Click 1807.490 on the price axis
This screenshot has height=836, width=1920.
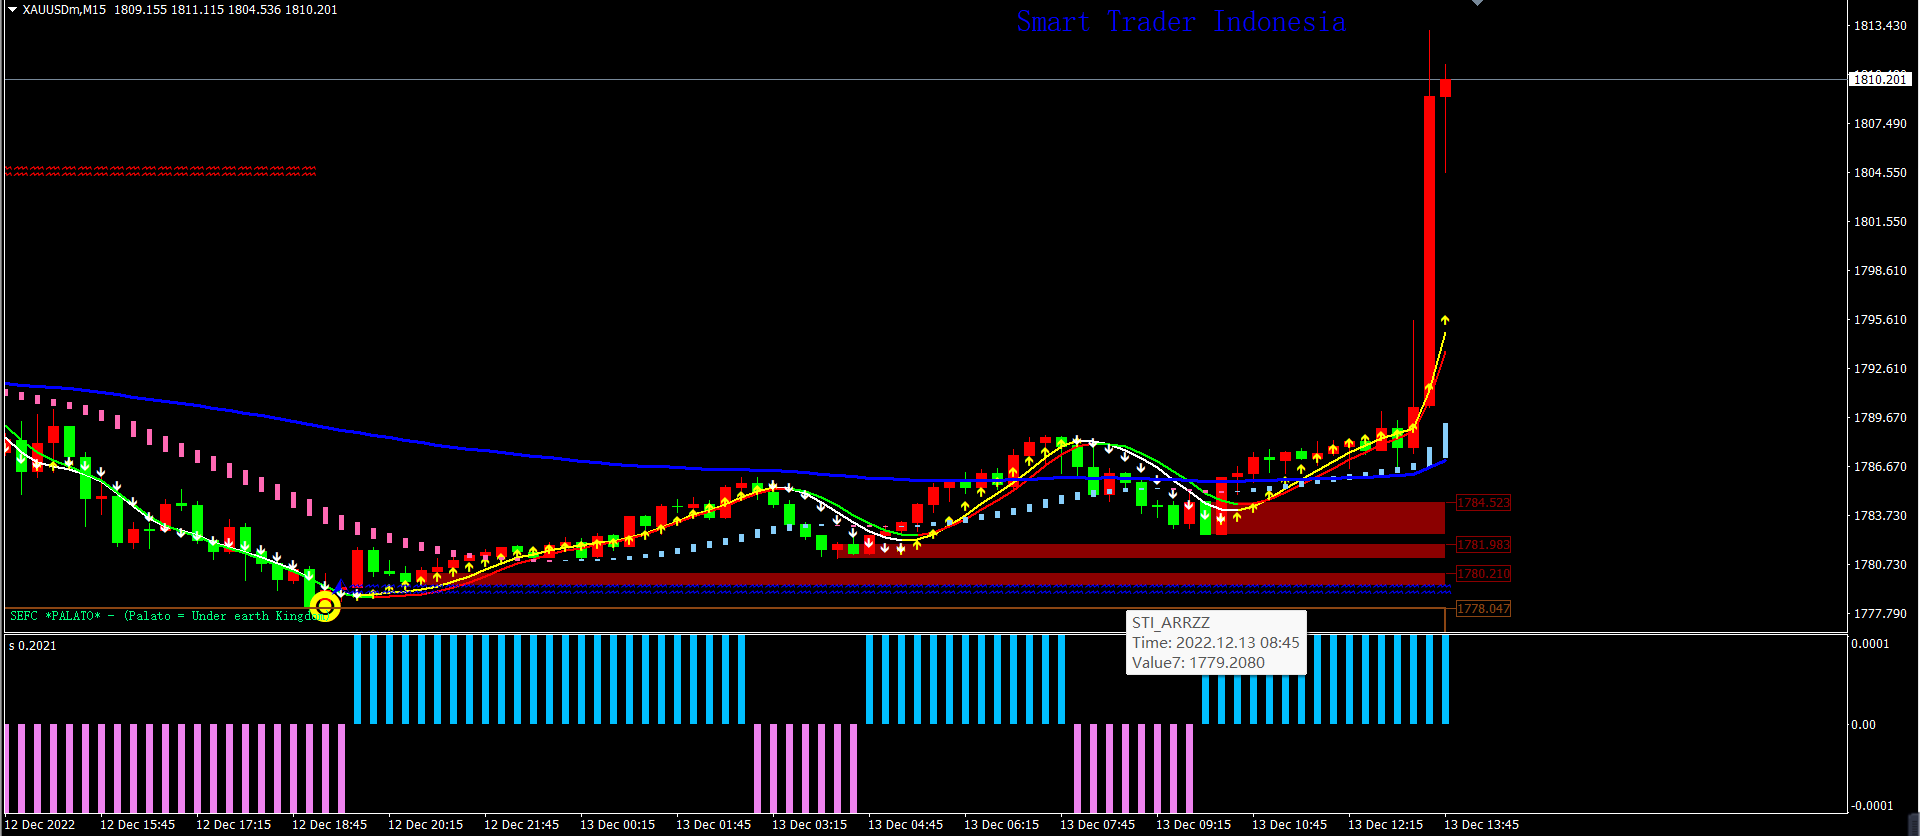pyautogui.click(x=1880, y=124)
